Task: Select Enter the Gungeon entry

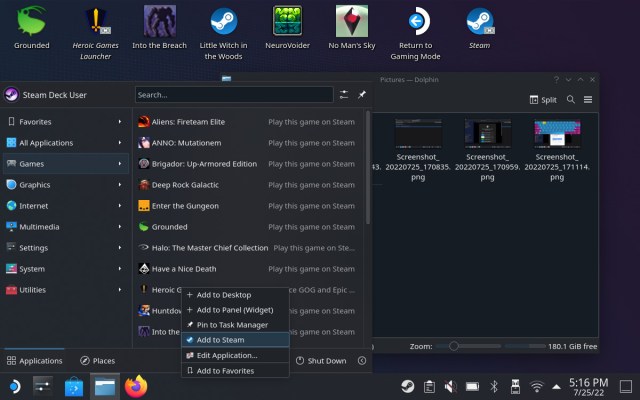Action: (x=248, y=206)
